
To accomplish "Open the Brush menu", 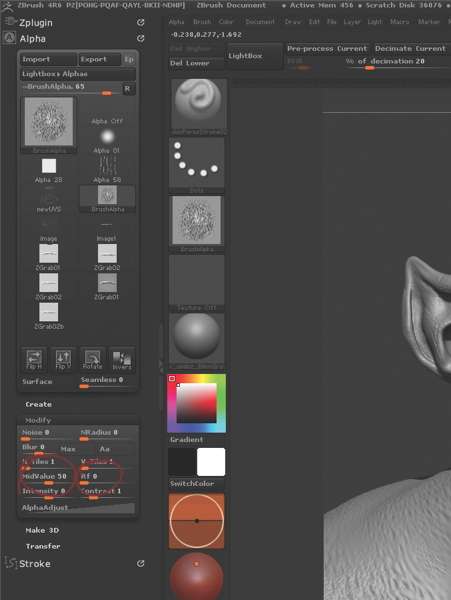I will point(202,22).
